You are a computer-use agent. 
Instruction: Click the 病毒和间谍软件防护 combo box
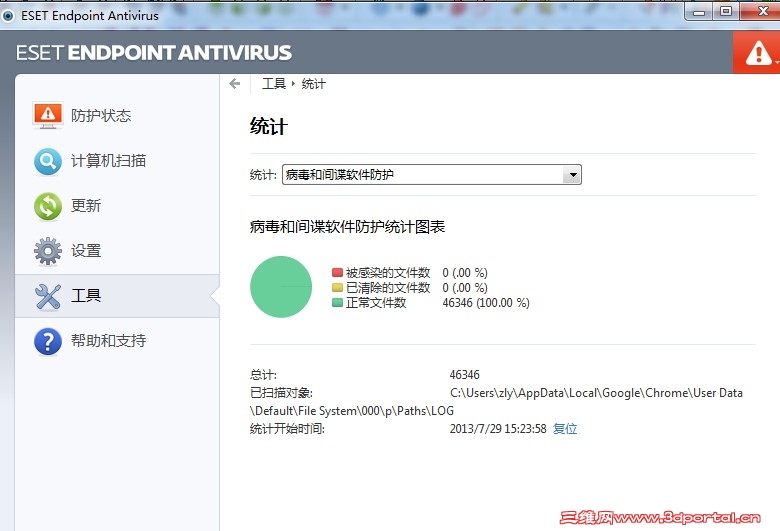coord(432,175)
